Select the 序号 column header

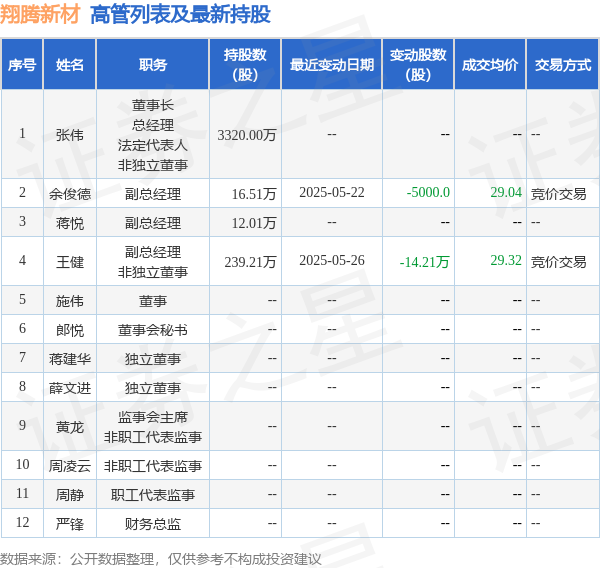point(22,65)
